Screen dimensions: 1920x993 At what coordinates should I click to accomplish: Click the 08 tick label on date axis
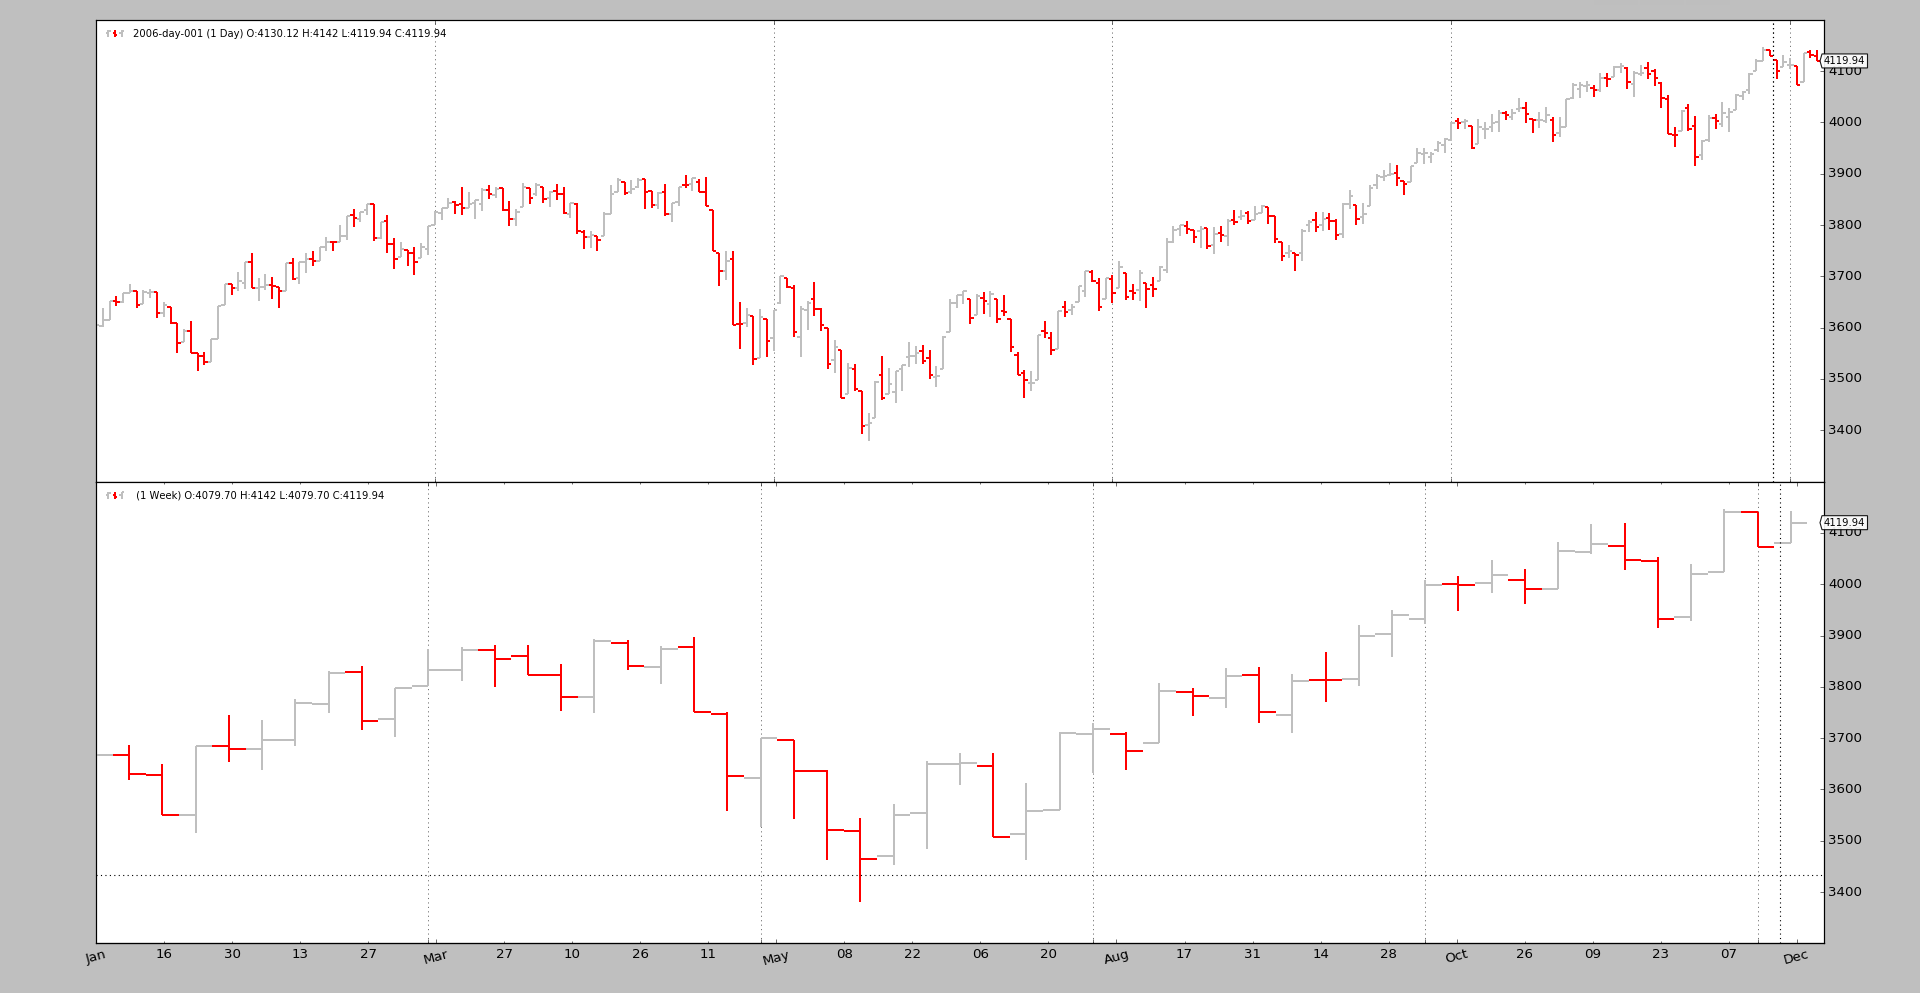pos(844,954)
